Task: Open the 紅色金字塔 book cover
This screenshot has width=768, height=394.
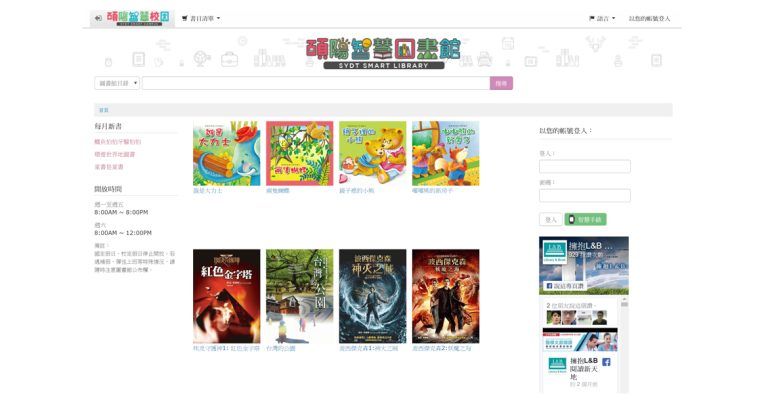Action: click(x=227, y=296)
